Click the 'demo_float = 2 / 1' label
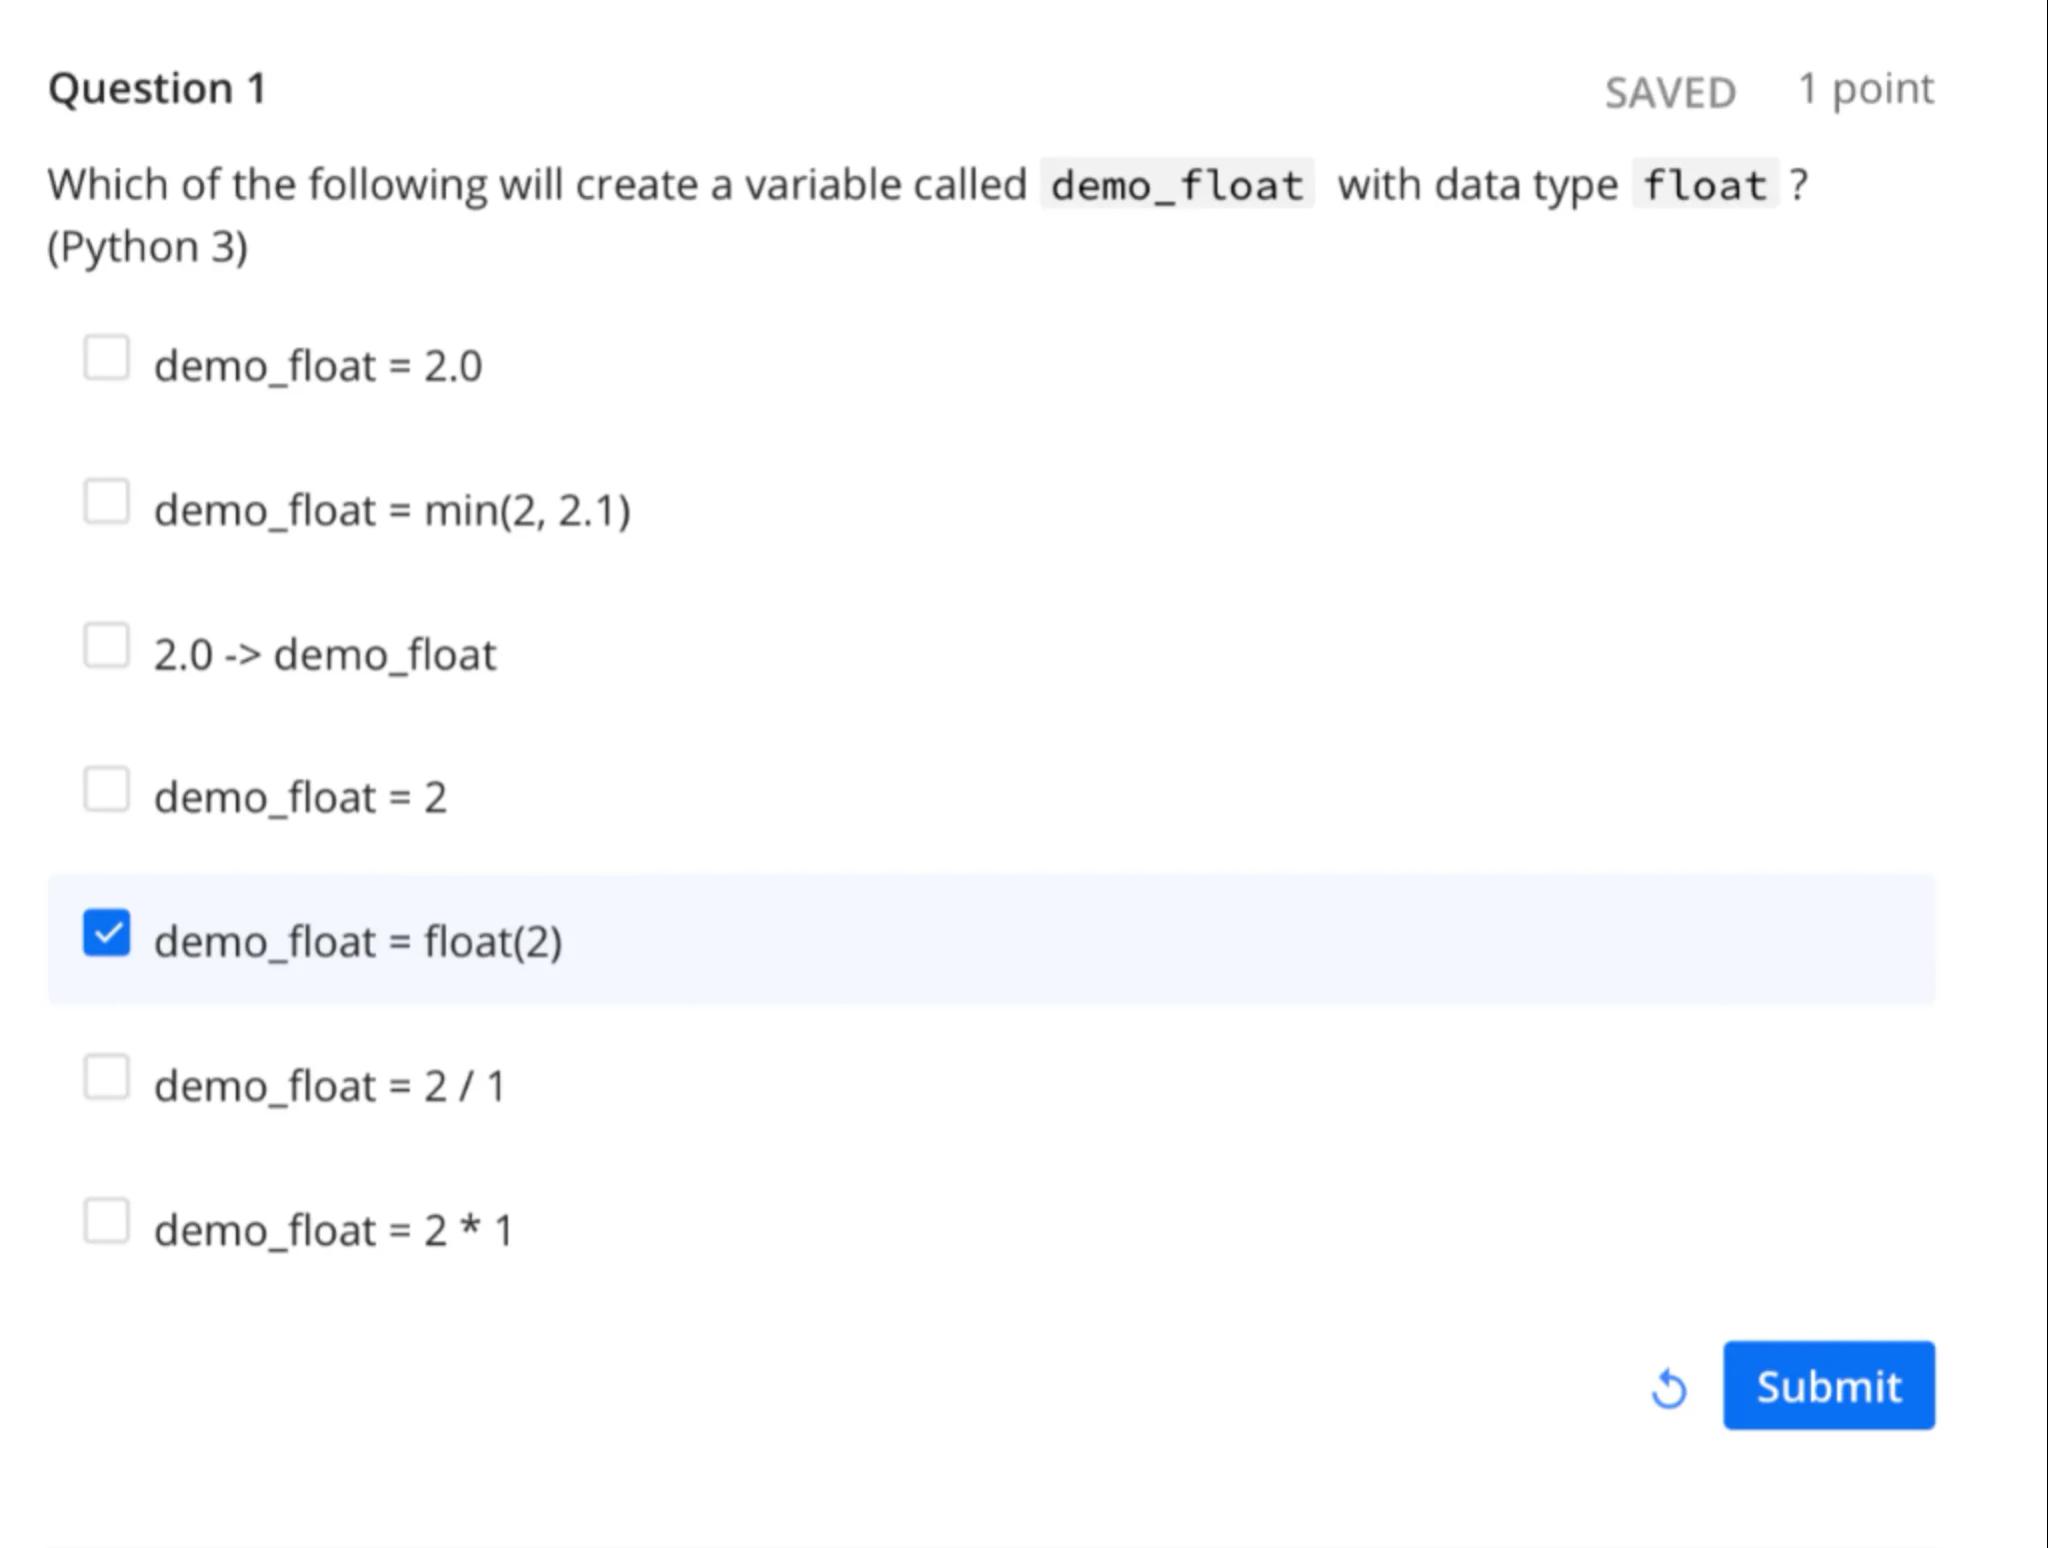Screen dimensions: 2048x1548 (x=329, y=1086)
